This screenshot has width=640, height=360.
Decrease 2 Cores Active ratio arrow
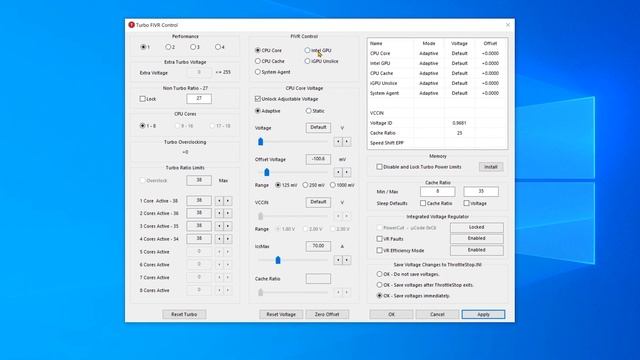[219, 213]
